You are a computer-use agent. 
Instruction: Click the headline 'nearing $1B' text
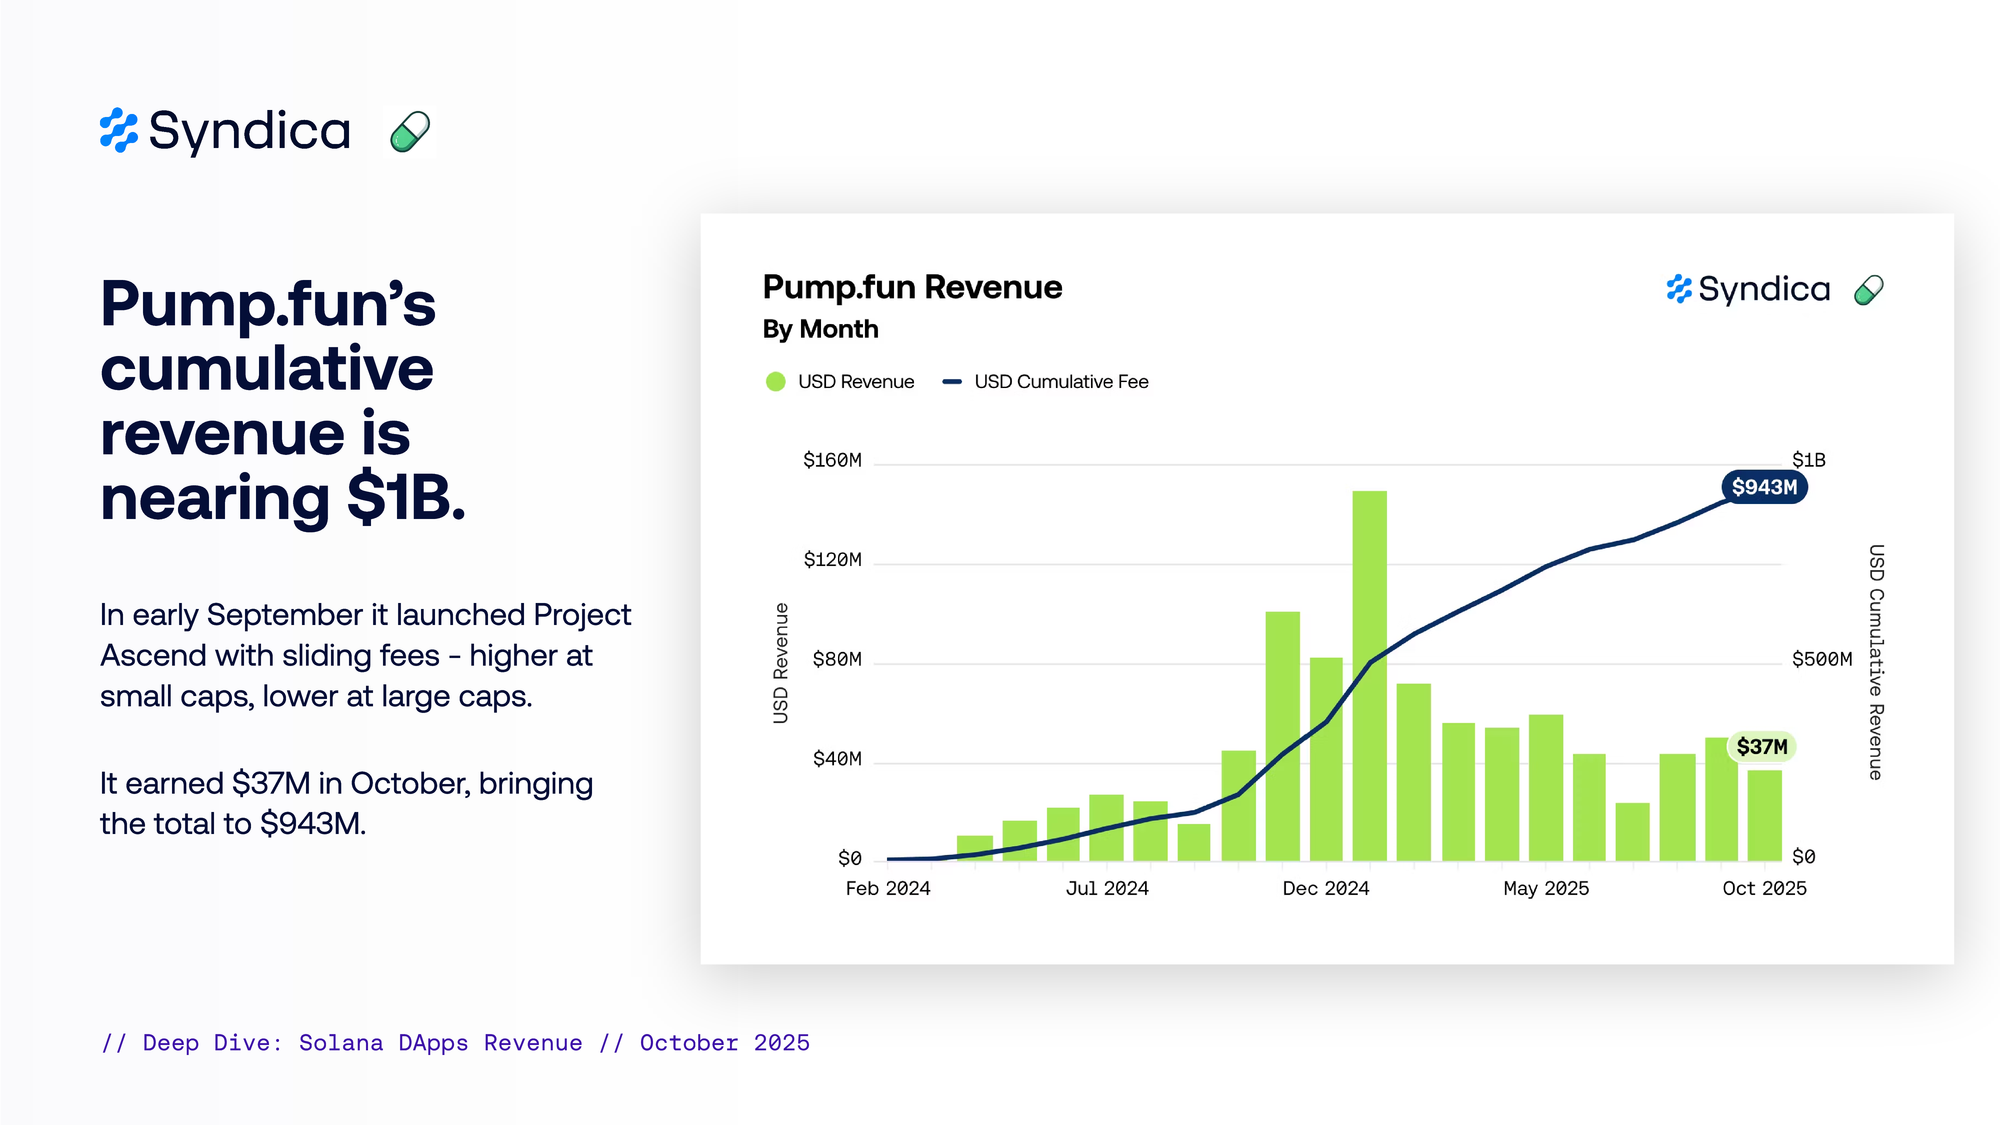pyautogui.click(x=283, y=498)
